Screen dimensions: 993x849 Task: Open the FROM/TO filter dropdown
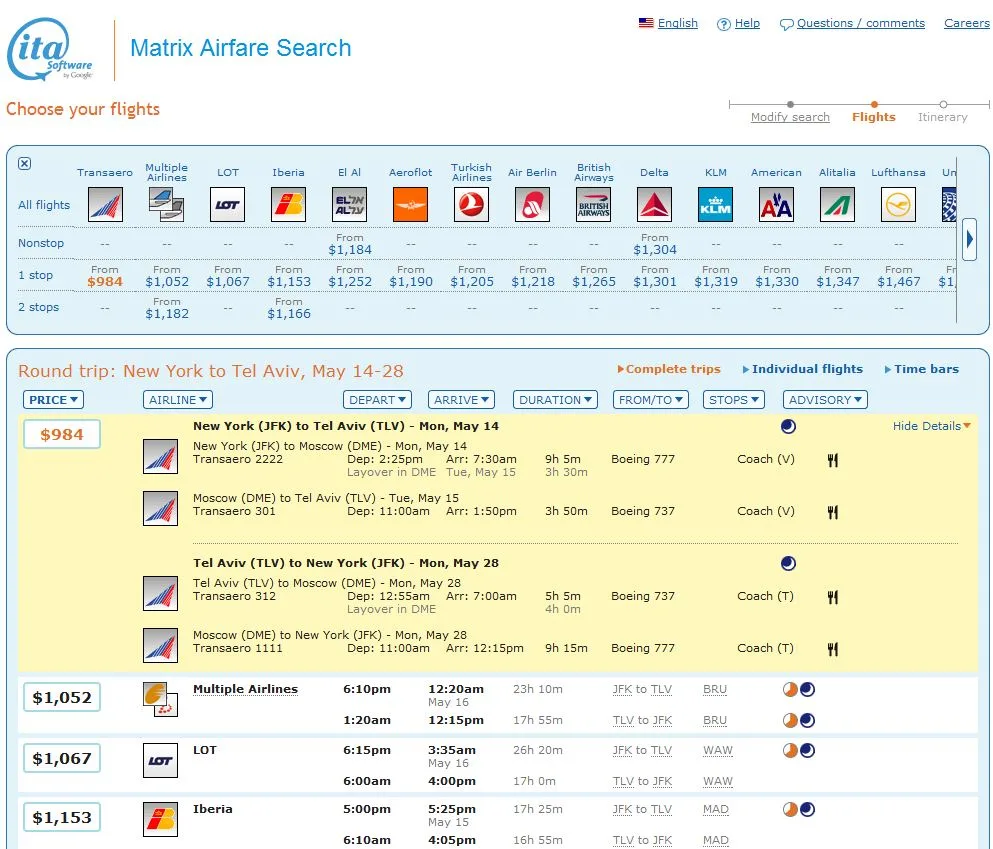(x=650, y=400)
